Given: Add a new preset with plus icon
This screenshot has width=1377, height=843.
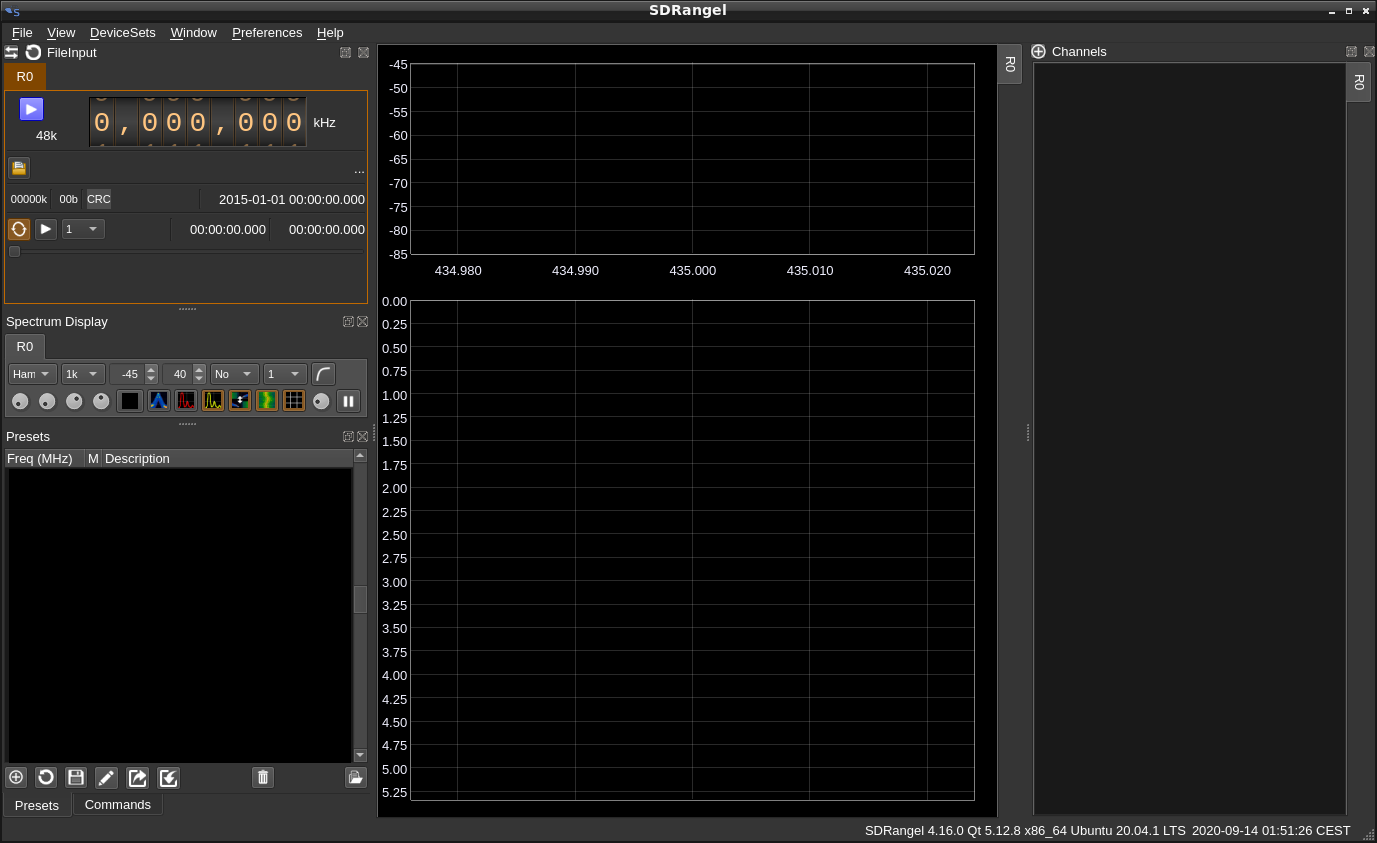Looking at the screenshot, I should pyautogui.click(x=16, y=777).
